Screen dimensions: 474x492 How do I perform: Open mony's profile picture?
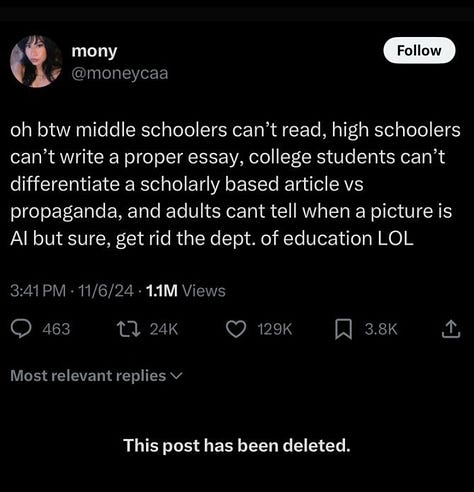click(x=36, y=62)
